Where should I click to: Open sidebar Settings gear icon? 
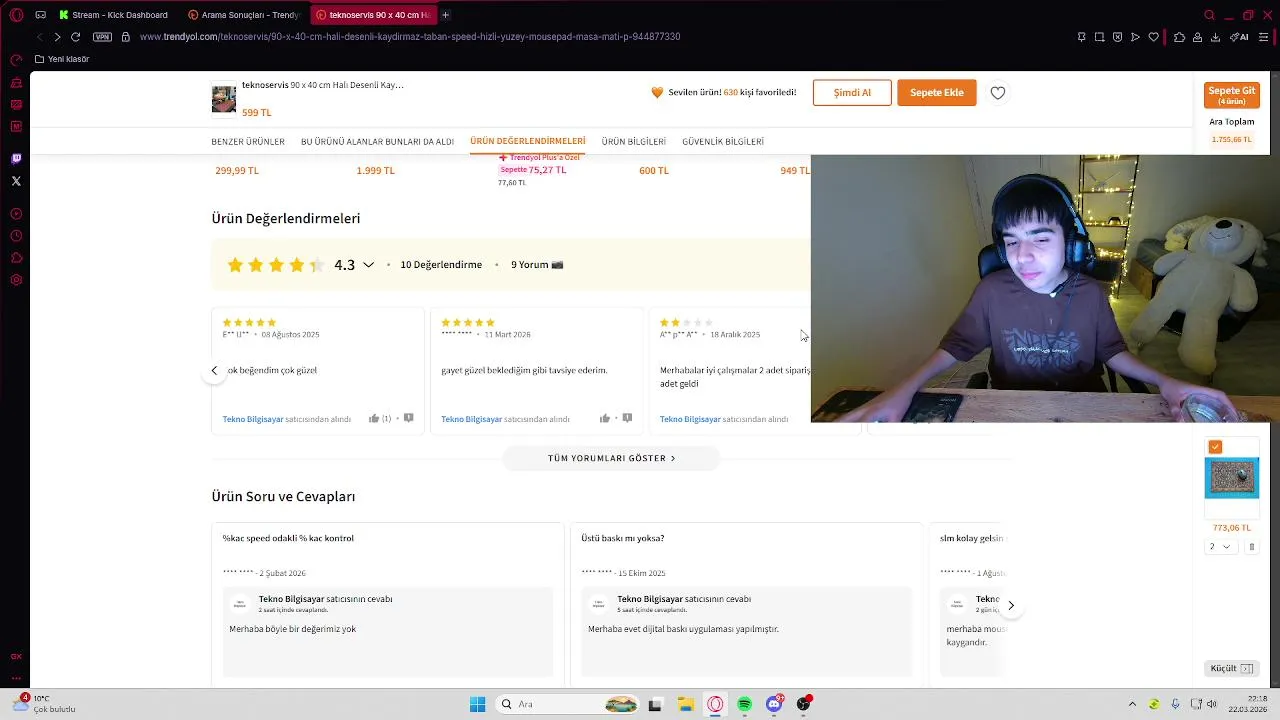pyautogui.click(x=16, y=280)
